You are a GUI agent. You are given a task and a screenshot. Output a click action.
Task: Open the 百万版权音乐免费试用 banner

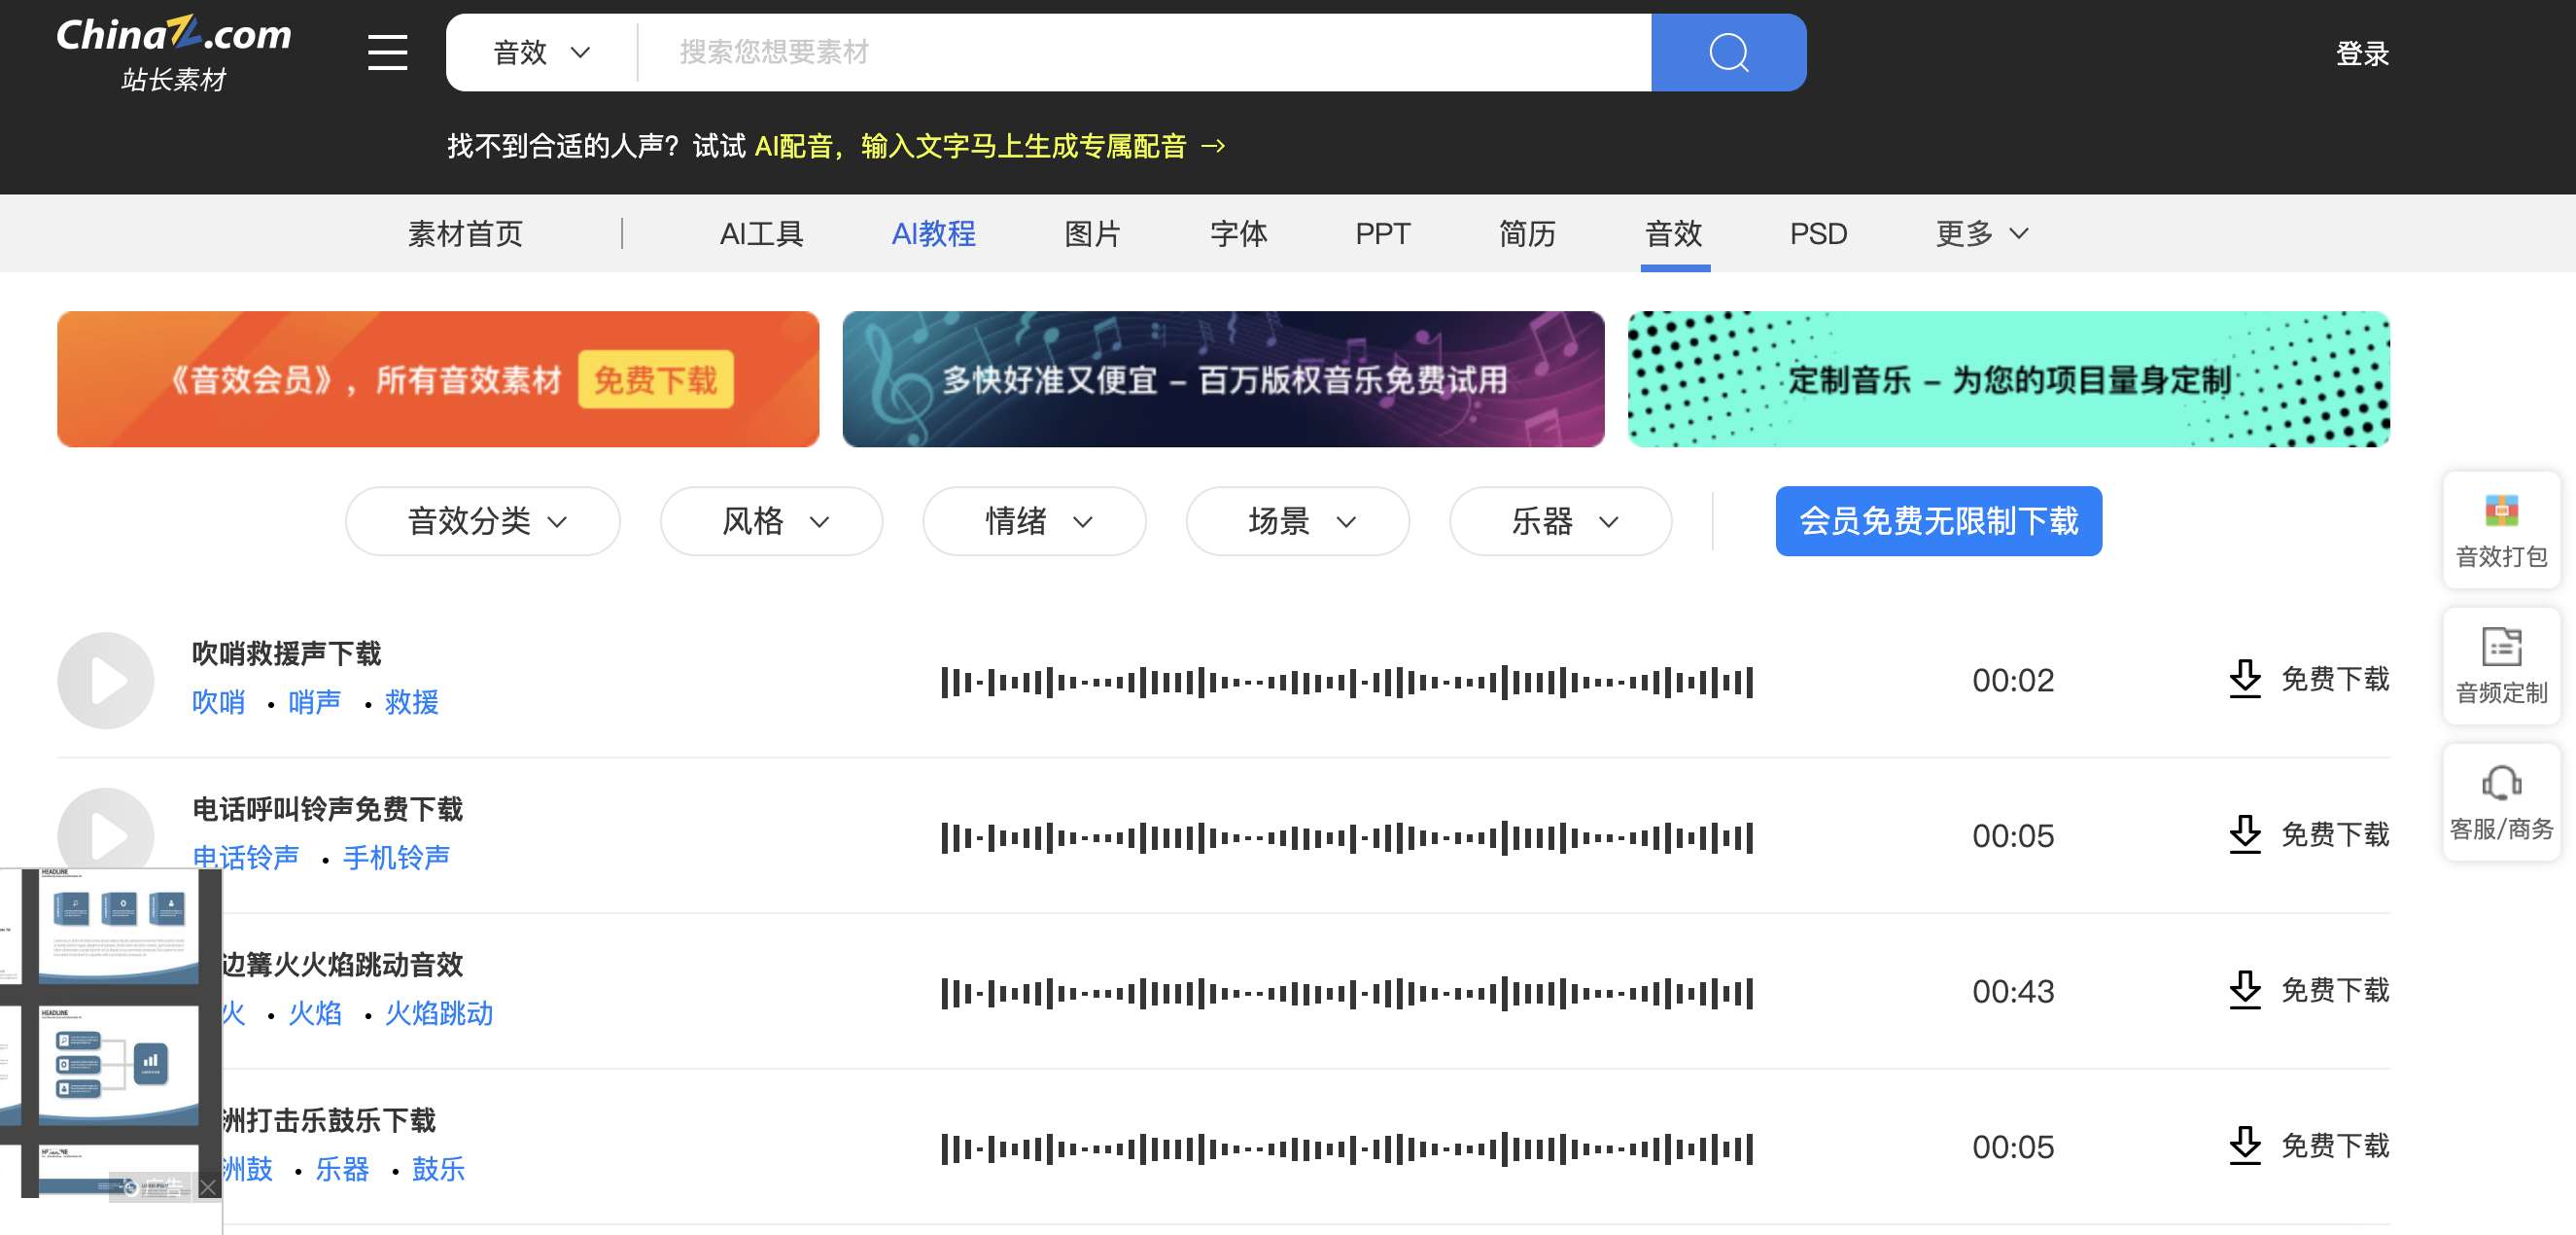coord(1223,379)
